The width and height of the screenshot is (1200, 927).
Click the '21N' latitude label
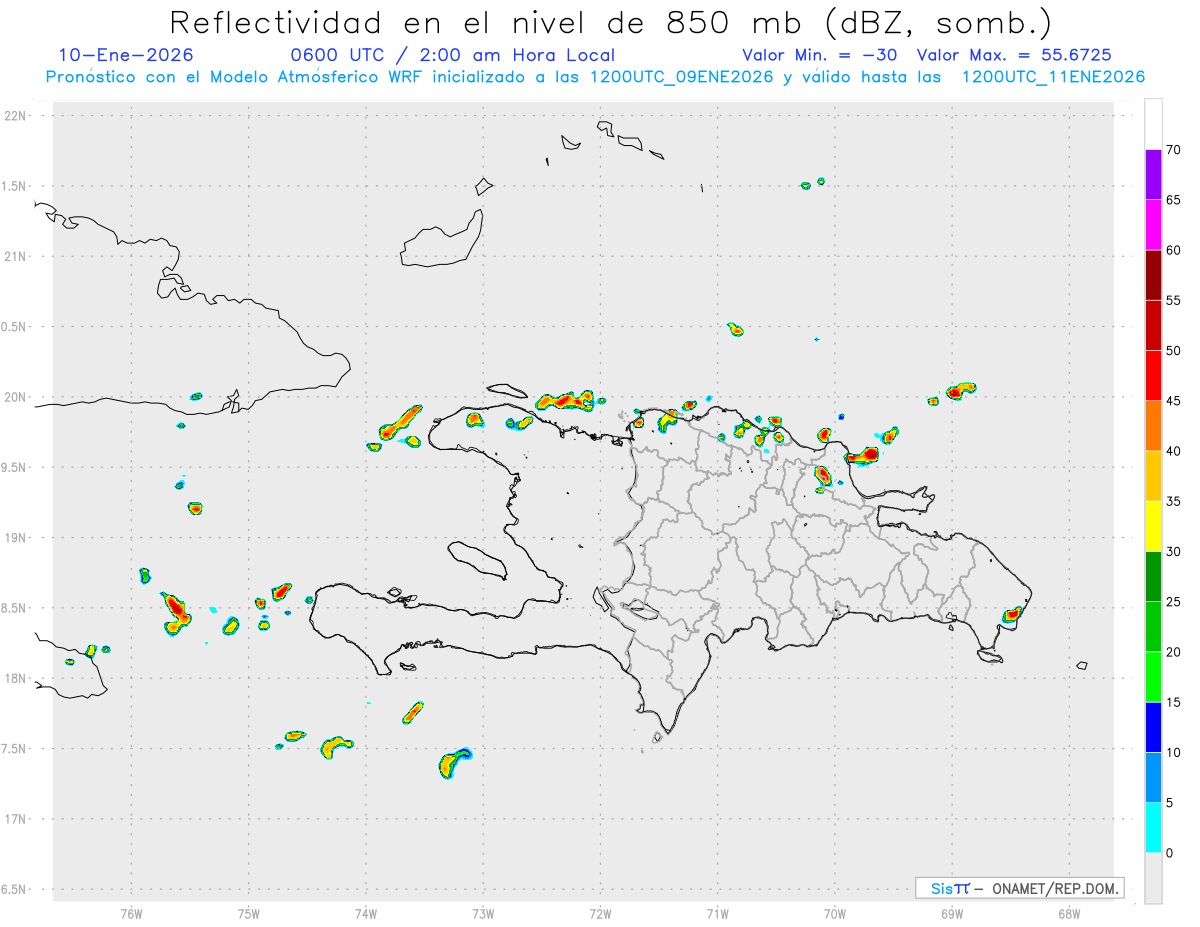17,256
